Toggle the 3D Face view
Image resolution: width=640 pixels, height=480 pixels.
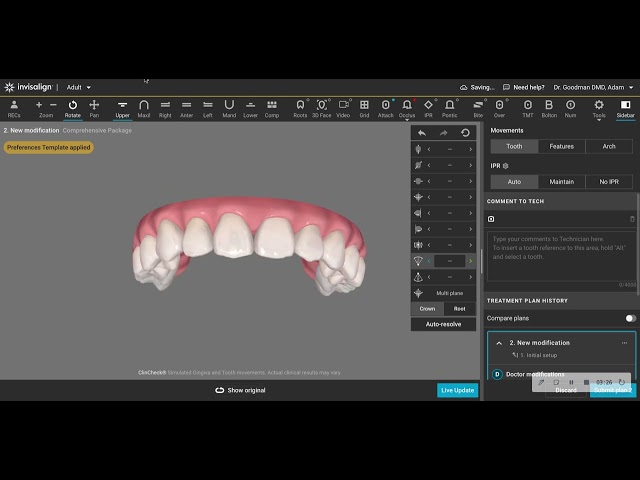pos(322,109)
